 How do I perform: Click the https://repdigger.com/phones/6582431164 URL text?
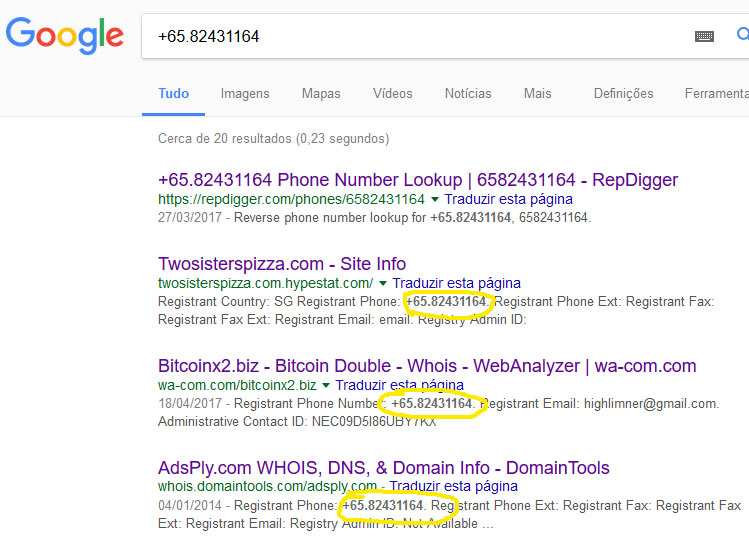(x=291, y=199)
